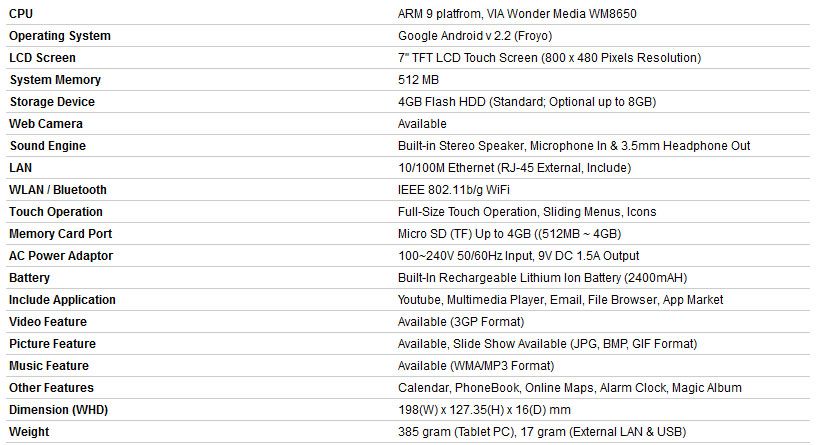Click the Operating System label

[x=59, y=36]
